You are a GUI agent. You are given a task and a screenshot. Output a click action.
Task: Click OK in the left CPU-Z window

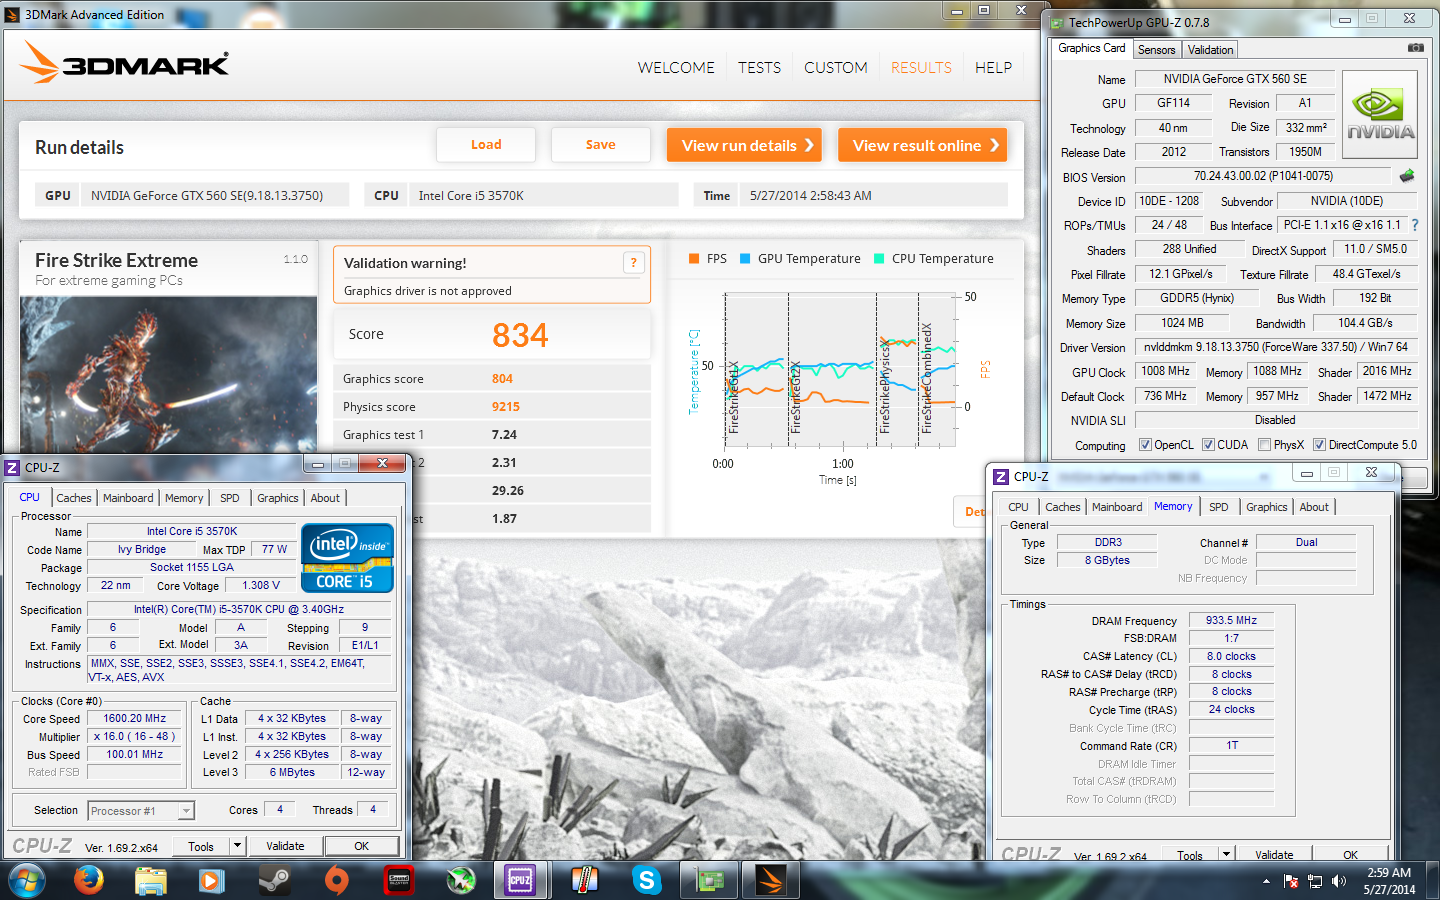coord(361,846)
